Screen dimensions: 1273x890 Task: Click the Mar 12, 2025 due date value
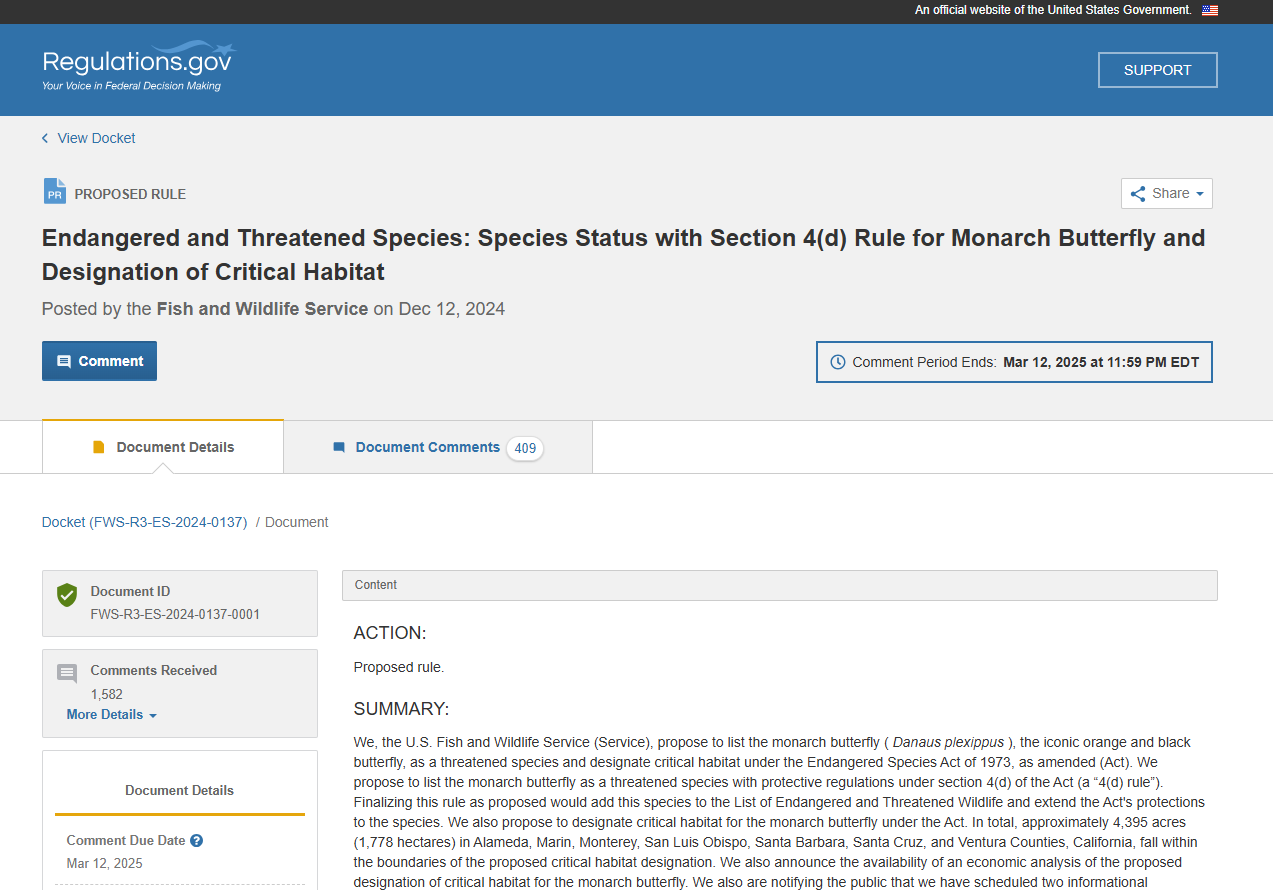105,863
